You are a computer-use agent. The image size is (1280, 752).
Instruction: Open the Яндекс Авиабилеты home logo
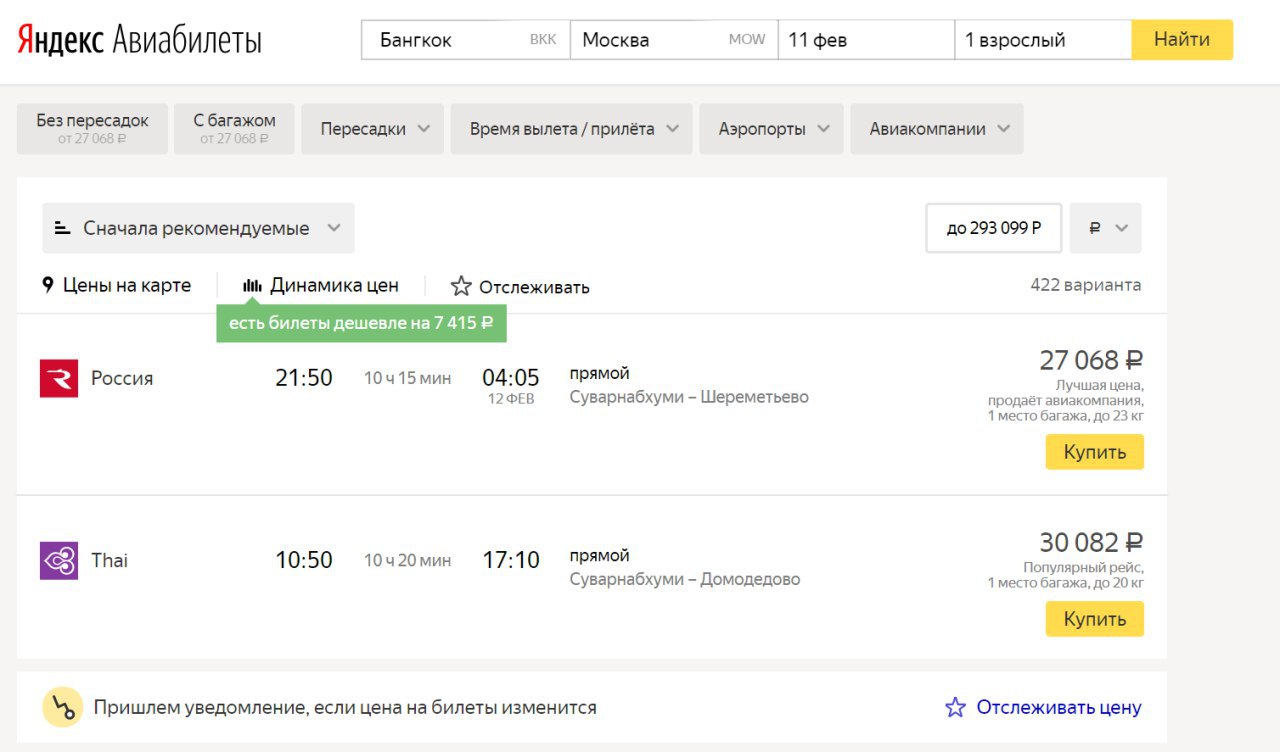point(139,41)
